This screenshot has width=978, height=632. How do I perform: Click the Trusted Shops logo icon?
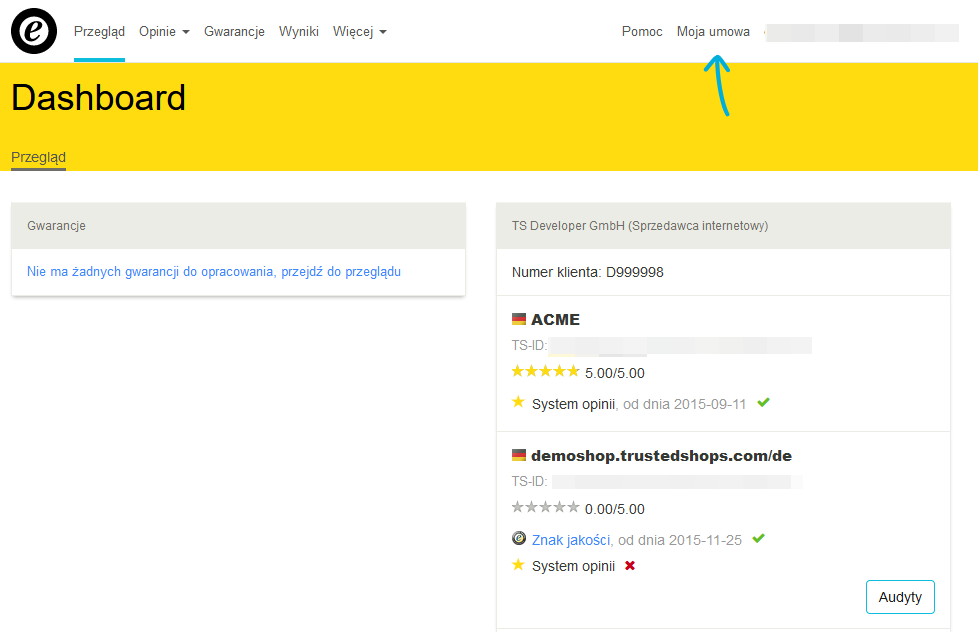[34, 31]
